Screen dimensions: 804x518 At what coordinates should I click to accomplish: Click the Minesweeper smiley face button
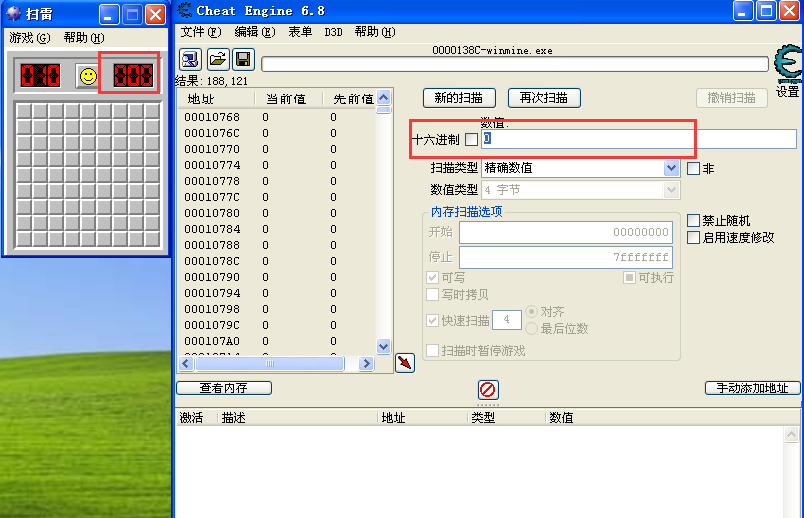click(x=88, y=76)
